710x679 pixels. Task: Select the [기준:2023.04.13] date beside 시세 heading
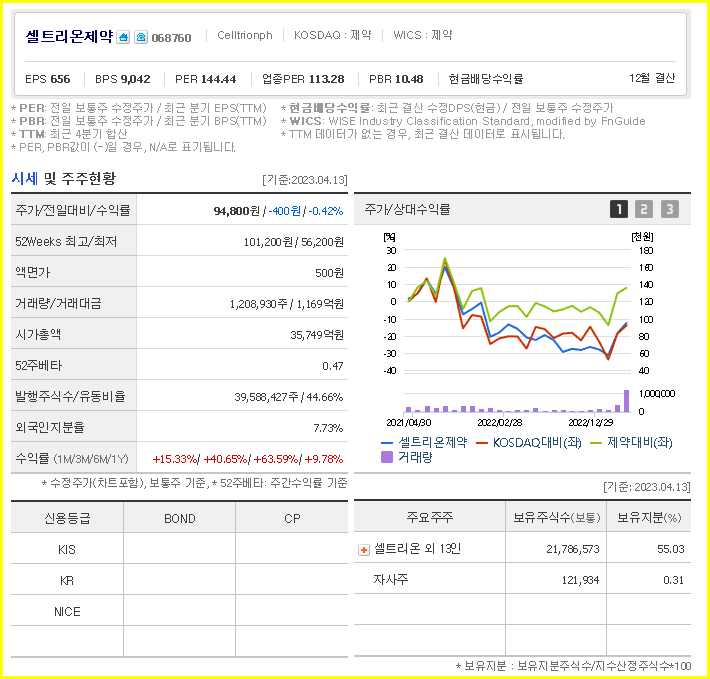click(305, 180)
